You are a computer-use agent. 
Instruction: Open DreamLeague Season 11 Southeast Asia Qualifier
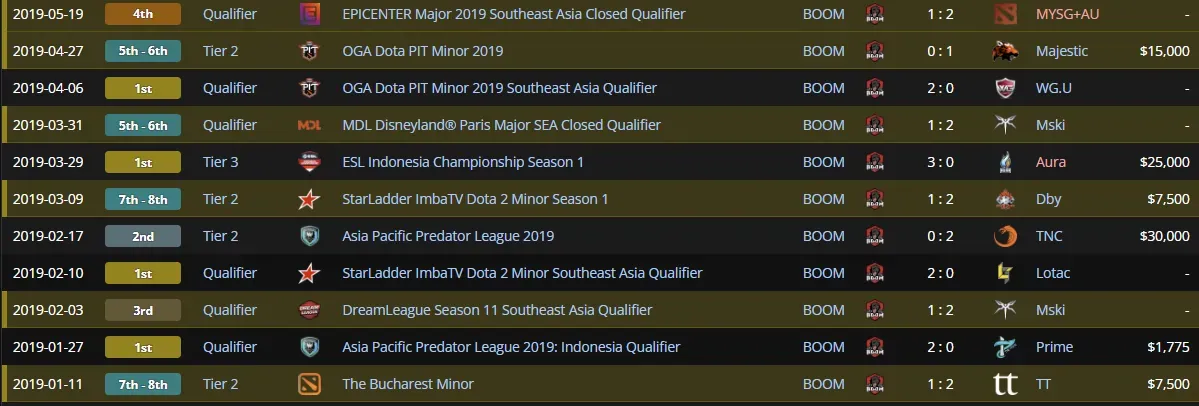click(497, 310)
